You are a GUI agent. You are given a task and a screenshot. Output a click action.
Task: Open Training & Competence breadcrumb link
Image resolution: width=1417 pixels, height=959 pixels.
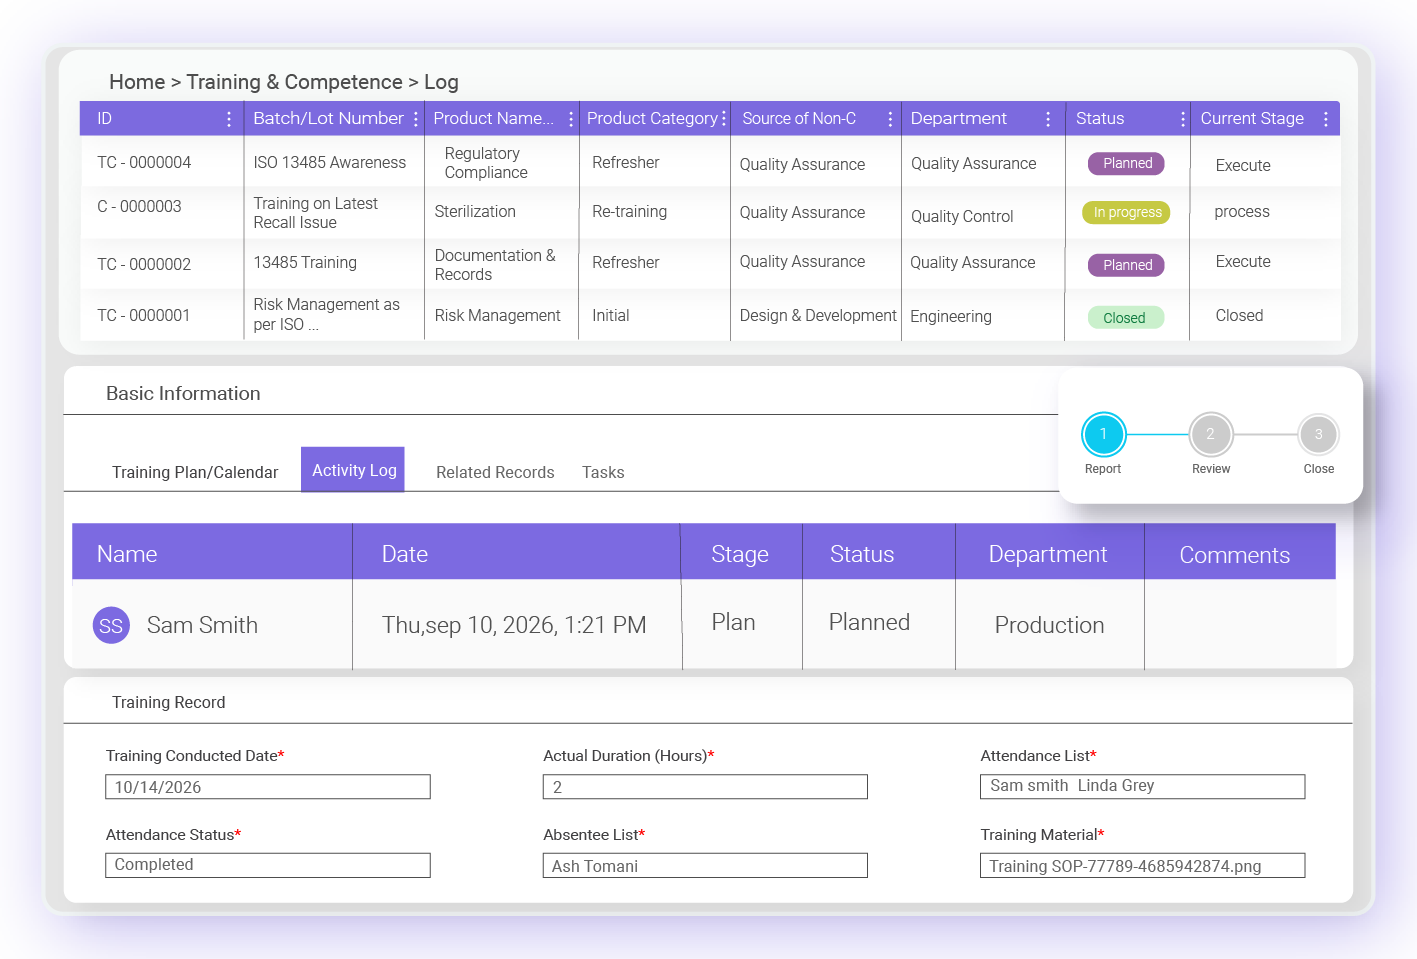click(x=294, y=82)
